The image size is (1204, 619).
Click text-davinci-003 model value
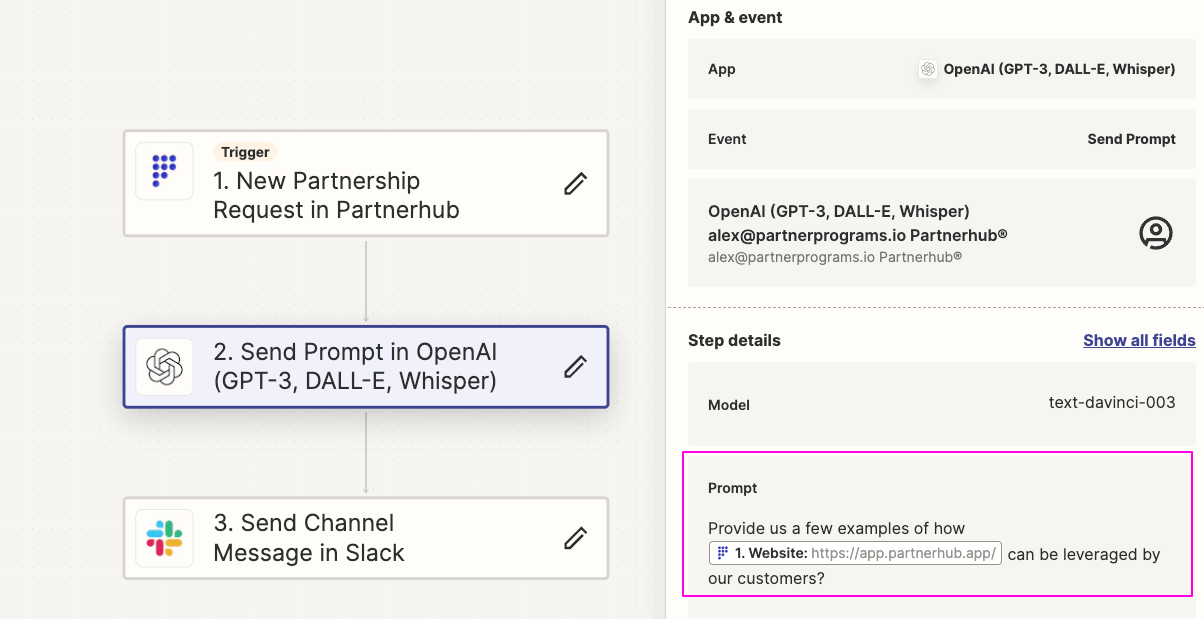click(x=1112, y=402)
